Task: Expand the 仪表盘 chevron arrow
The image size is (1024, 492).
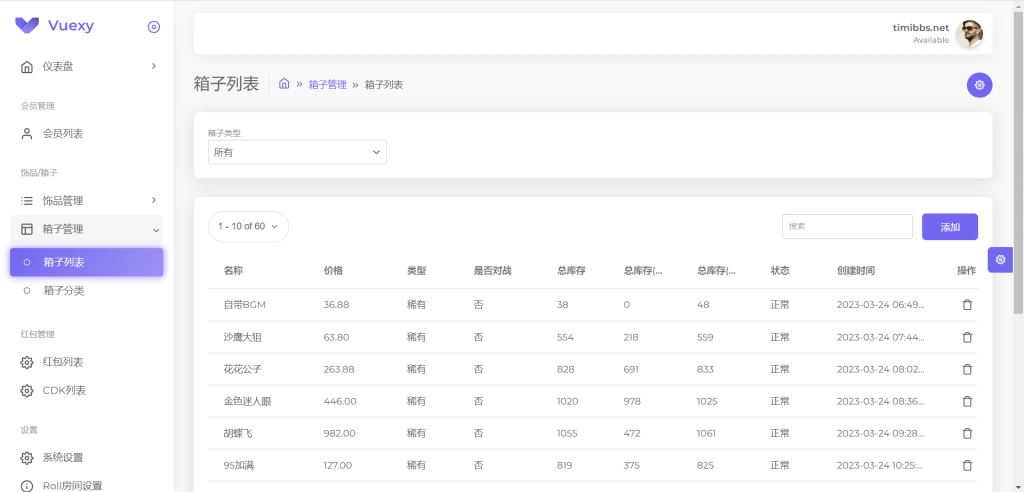Action: (154, 66)
